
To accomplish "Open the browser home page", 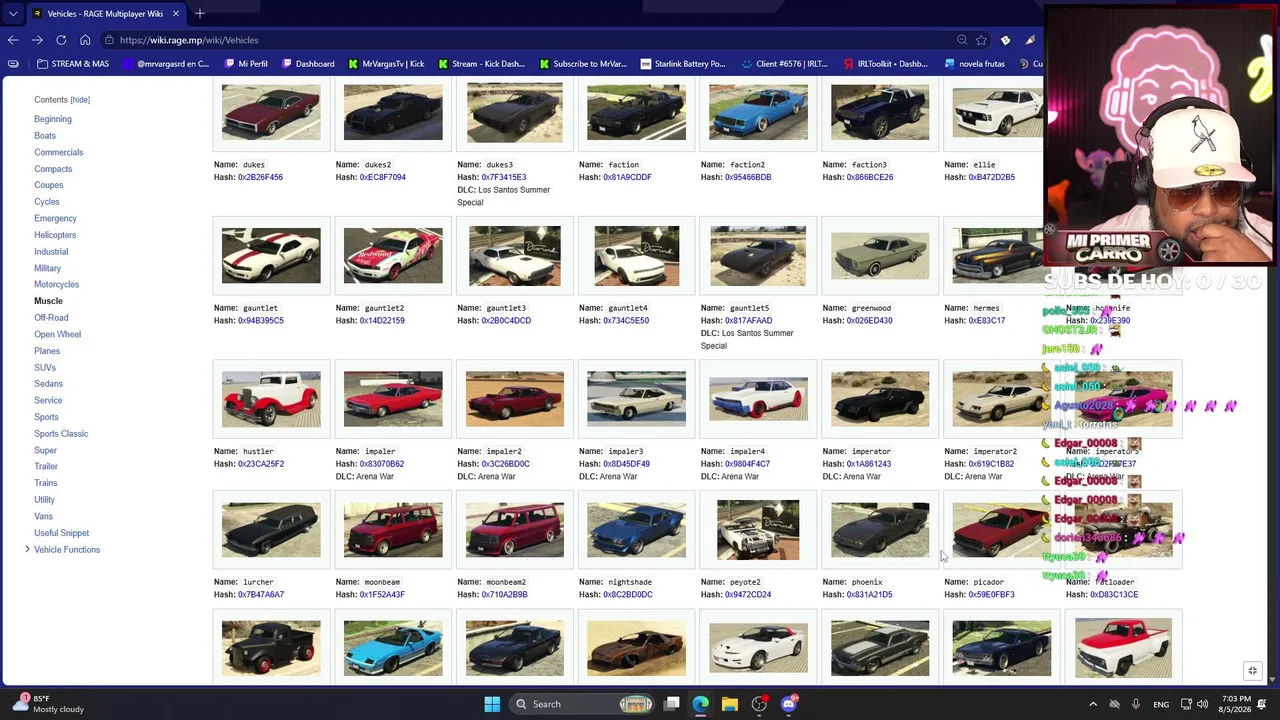I will click(85, 40).
